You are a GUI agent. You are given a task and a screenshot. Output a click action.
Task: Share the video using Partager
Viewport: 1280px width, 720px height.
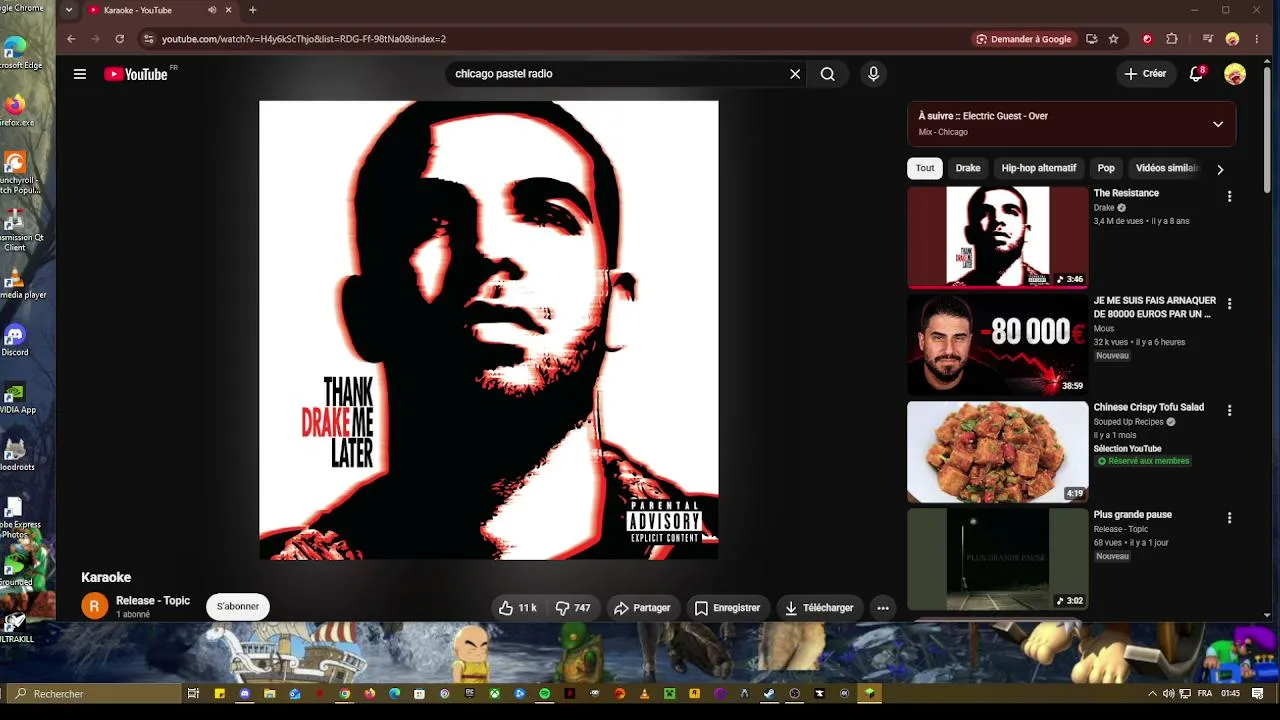coord(642,608)
